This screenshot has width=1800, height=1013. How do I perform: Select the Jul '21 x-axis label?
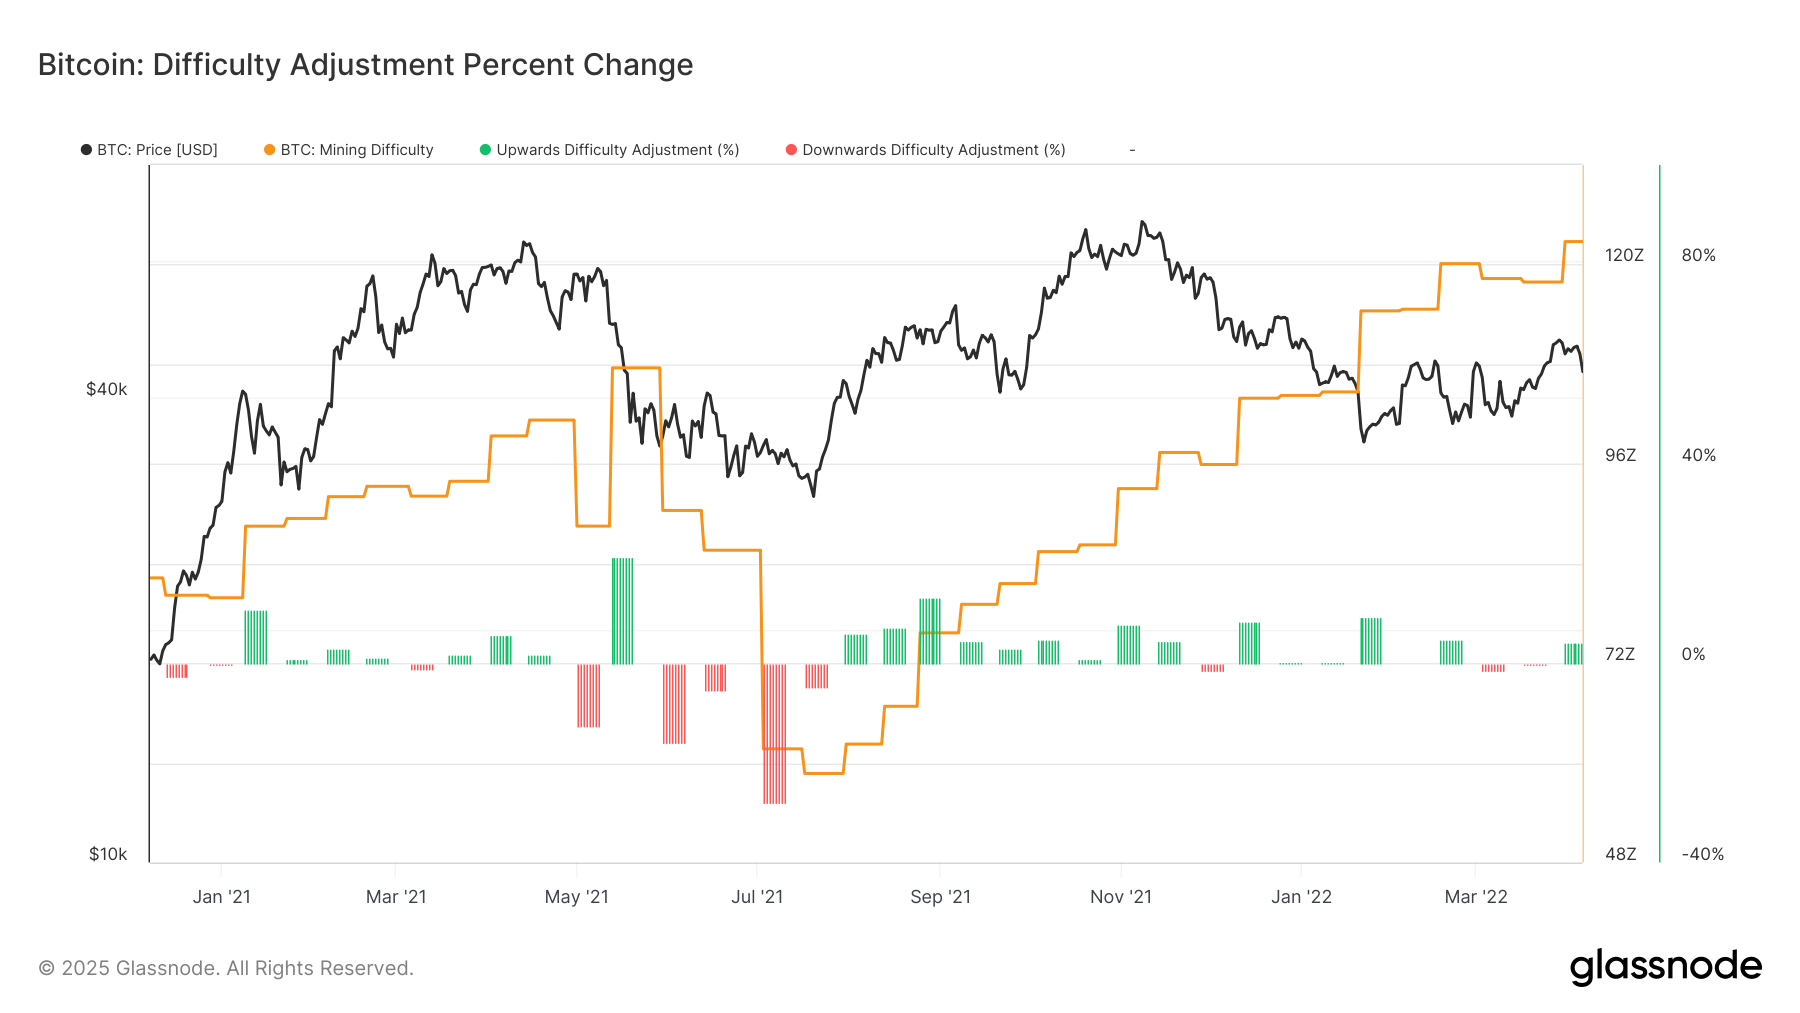coord(757,897)
